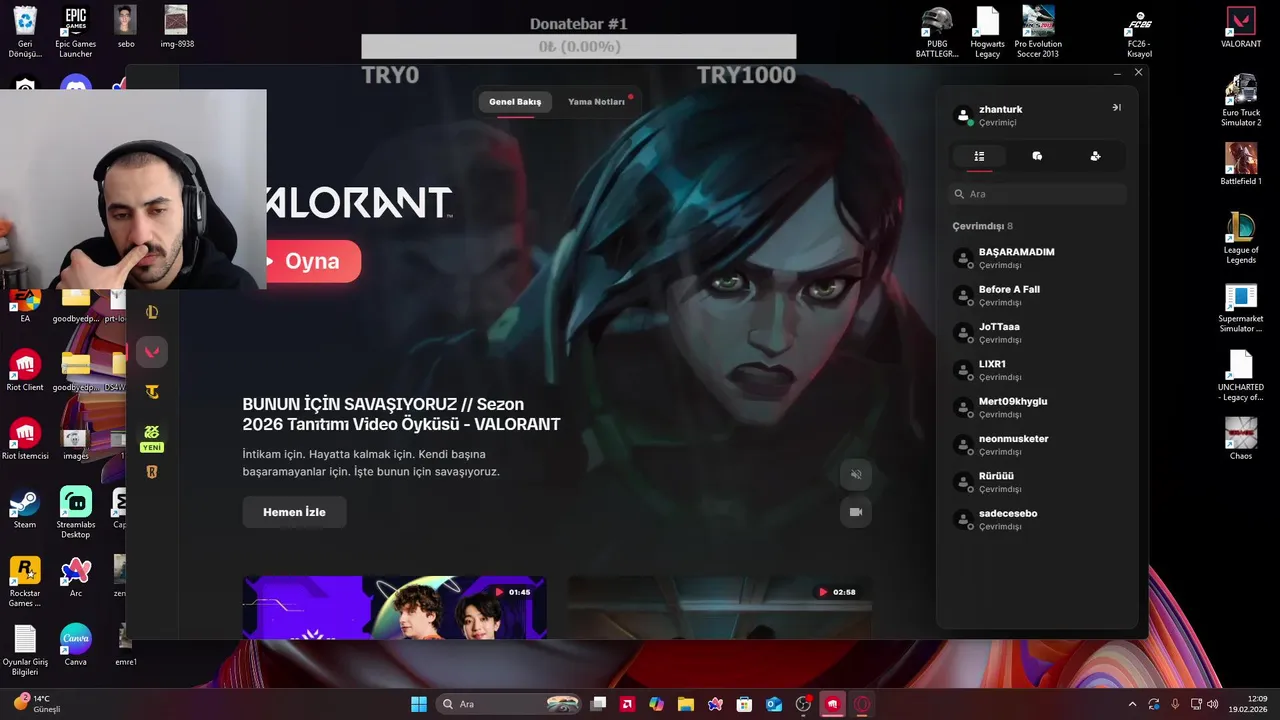Image resolution: width=1280 pixels, height=720 pixels.
Task: Open the Arc browser desktop shortcut
Action: coord(75,576)
